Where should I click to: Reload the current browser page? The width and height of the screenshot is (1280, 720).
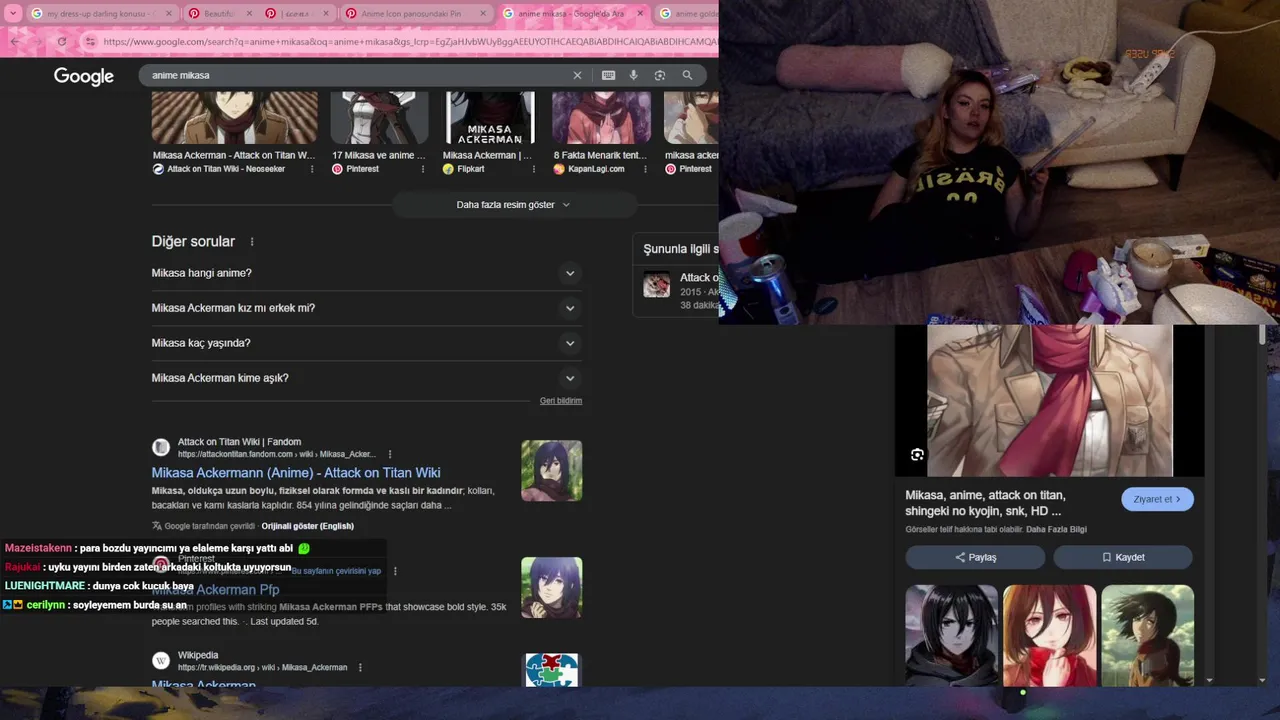tap(61, 41)
